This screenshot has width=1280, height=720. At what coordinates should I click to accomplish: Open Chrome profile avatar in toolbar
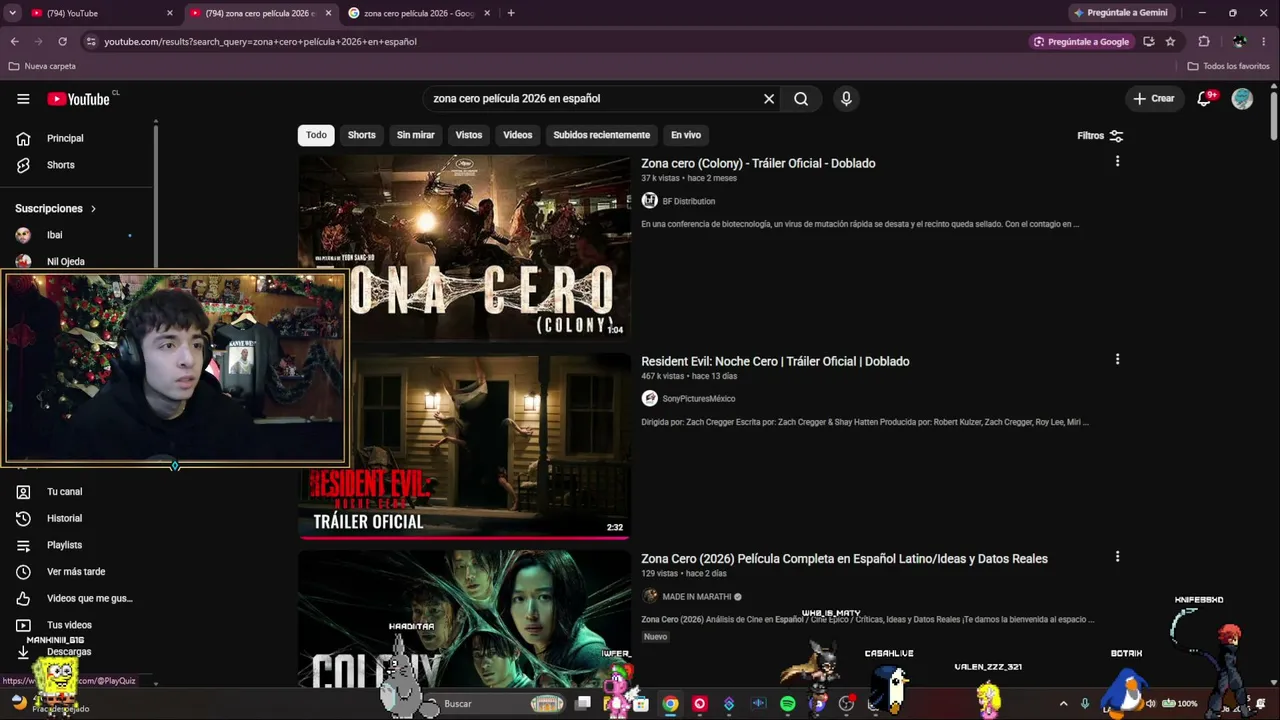click(1240, 41)
